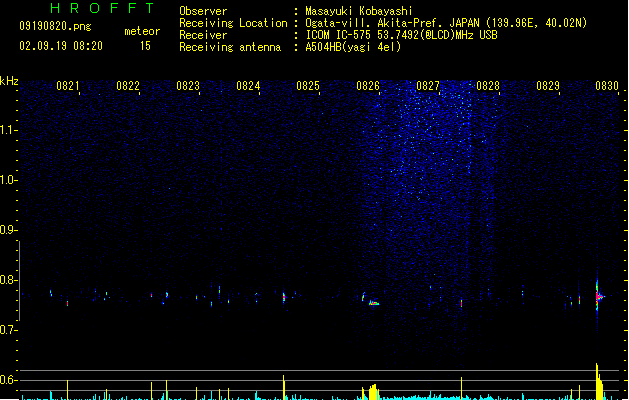Click the Observer label
Viewport: 629px width, 400px height.
(203, 11)
